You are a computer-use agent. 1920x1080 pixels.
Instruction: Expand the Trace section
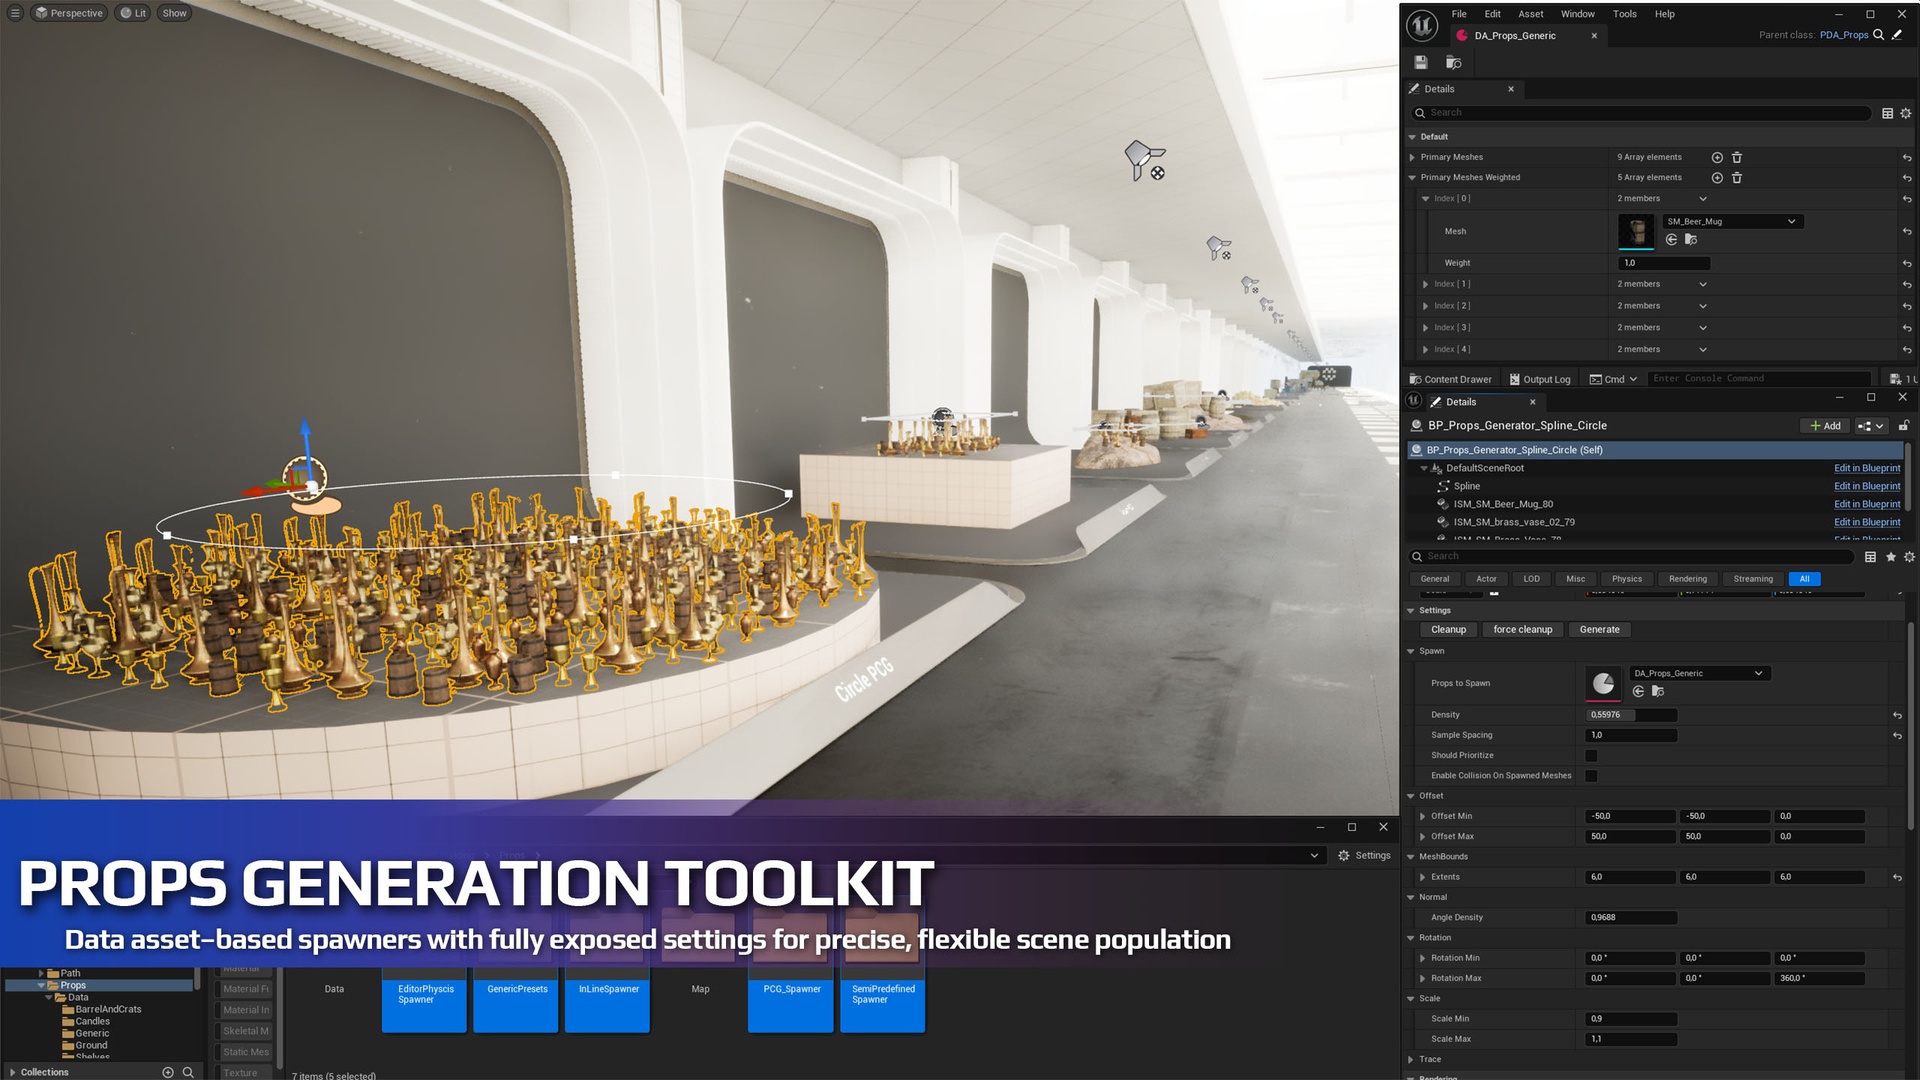click(1411, 1060)
